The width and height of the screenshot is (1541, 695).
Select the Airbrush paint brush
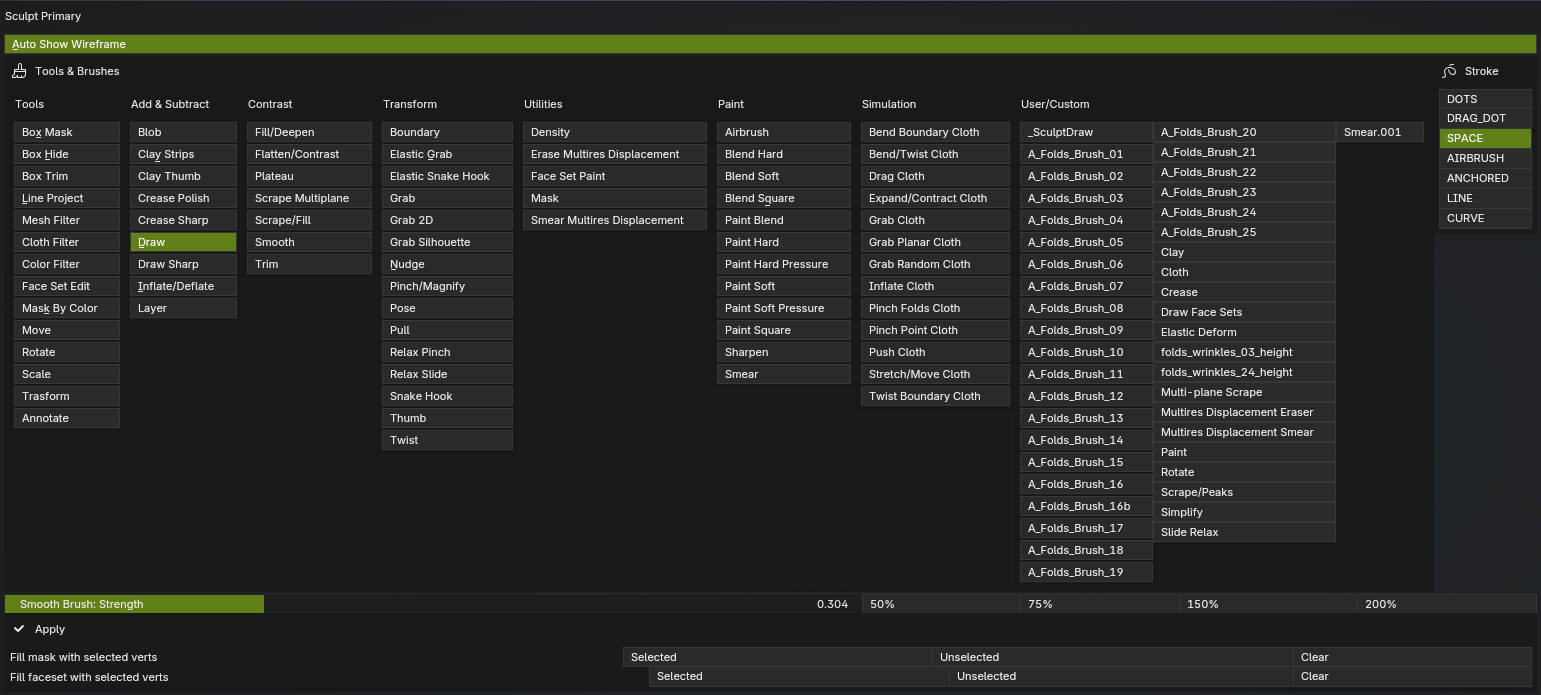pos(784,132)
